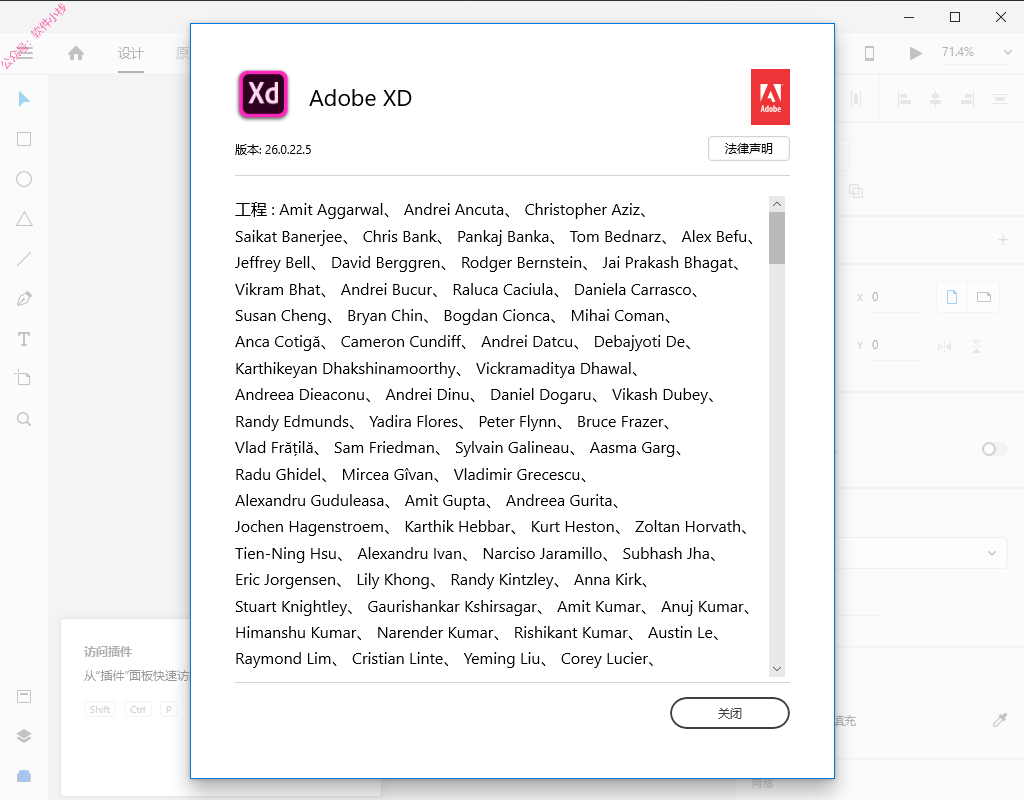Click the name 'Amit Aggarwal'
The width and height of the screenshot is (1024, 800).
(332, 210)
